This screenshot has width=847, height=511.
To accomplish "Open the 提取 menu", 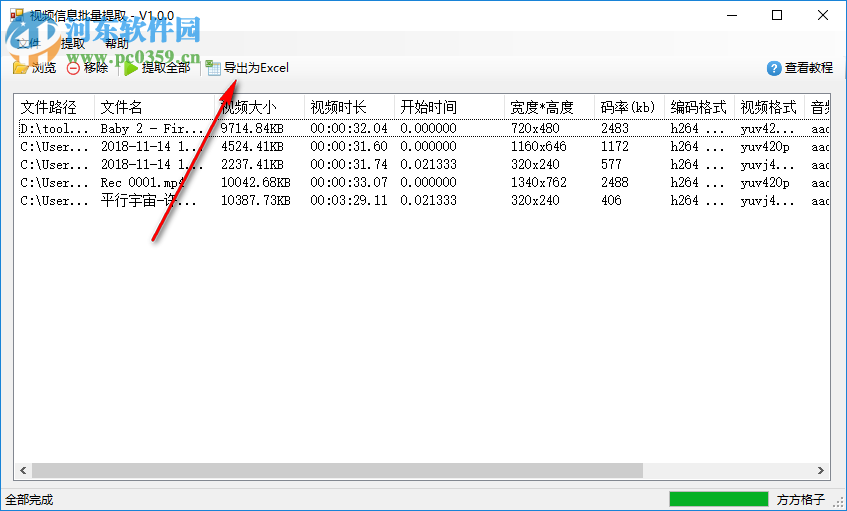I will [73, 43].
